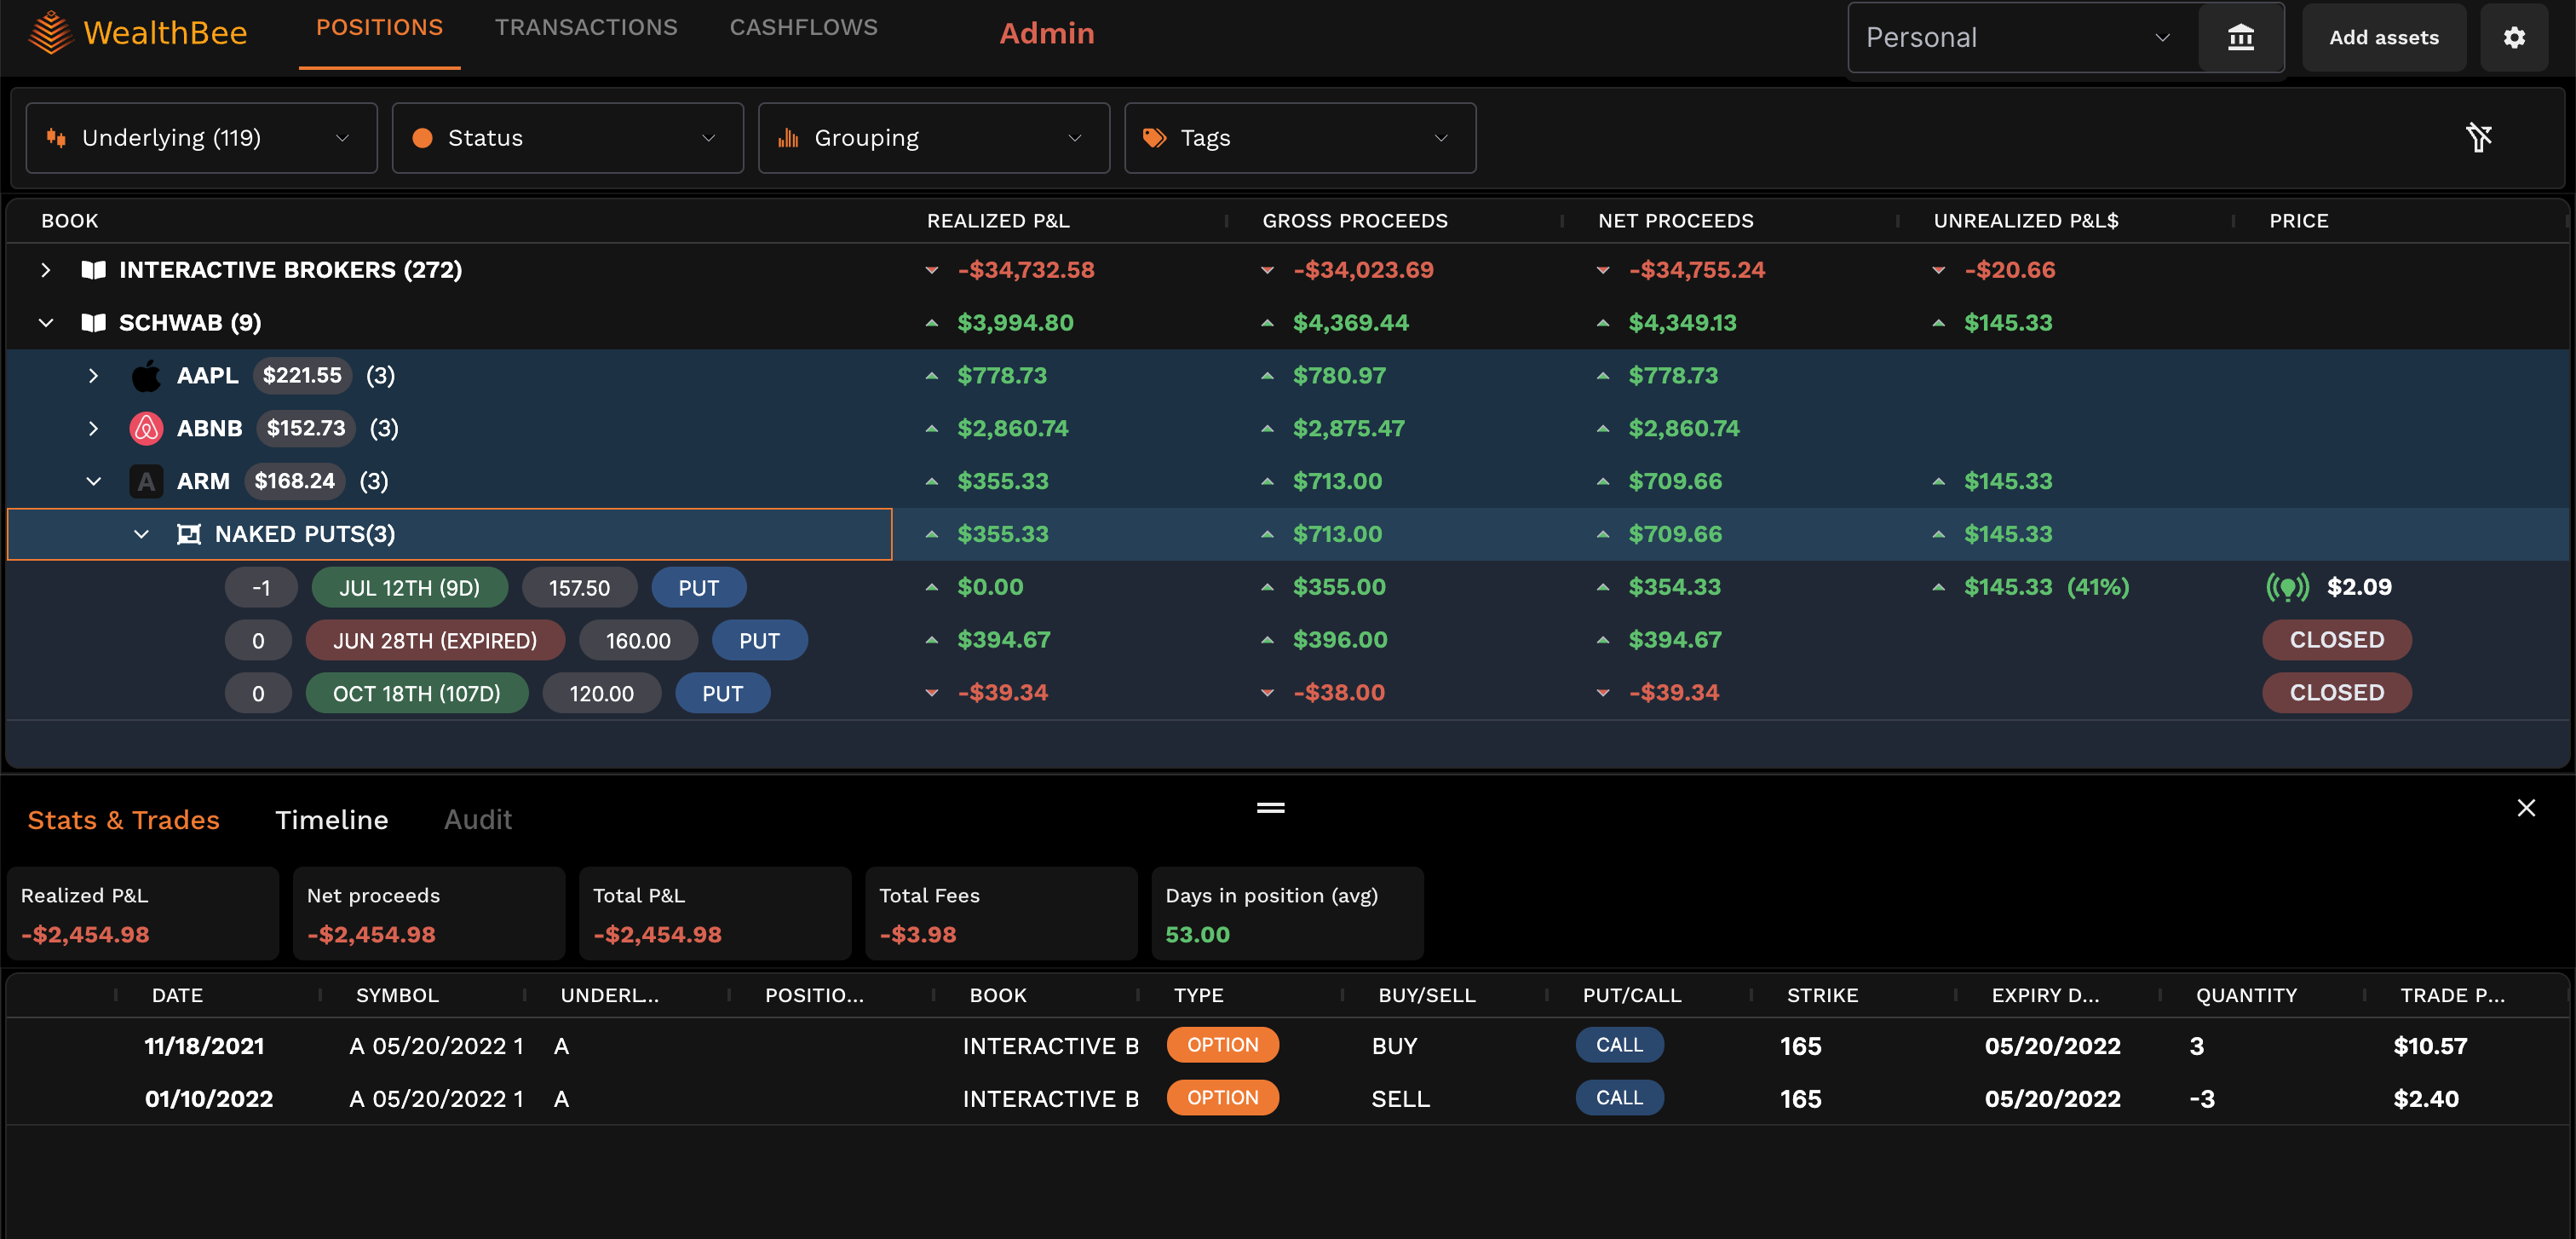
Task: Click the Price column header
Action: (x=2298, y=221)
